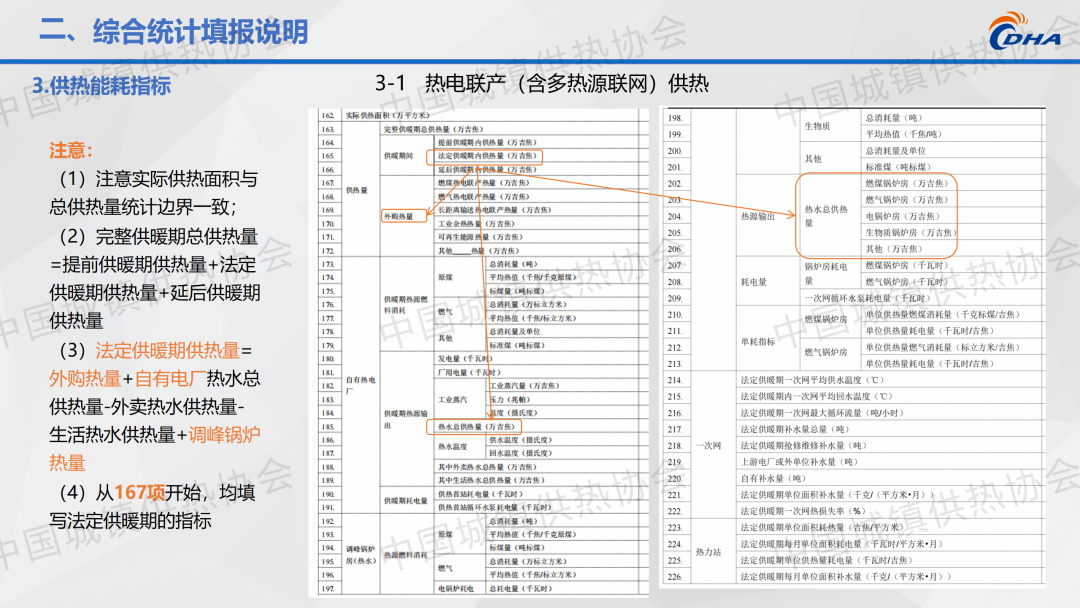Click the 3-1 热电联产 subtitle heading
1080x608 pixels.
[541, 83]
